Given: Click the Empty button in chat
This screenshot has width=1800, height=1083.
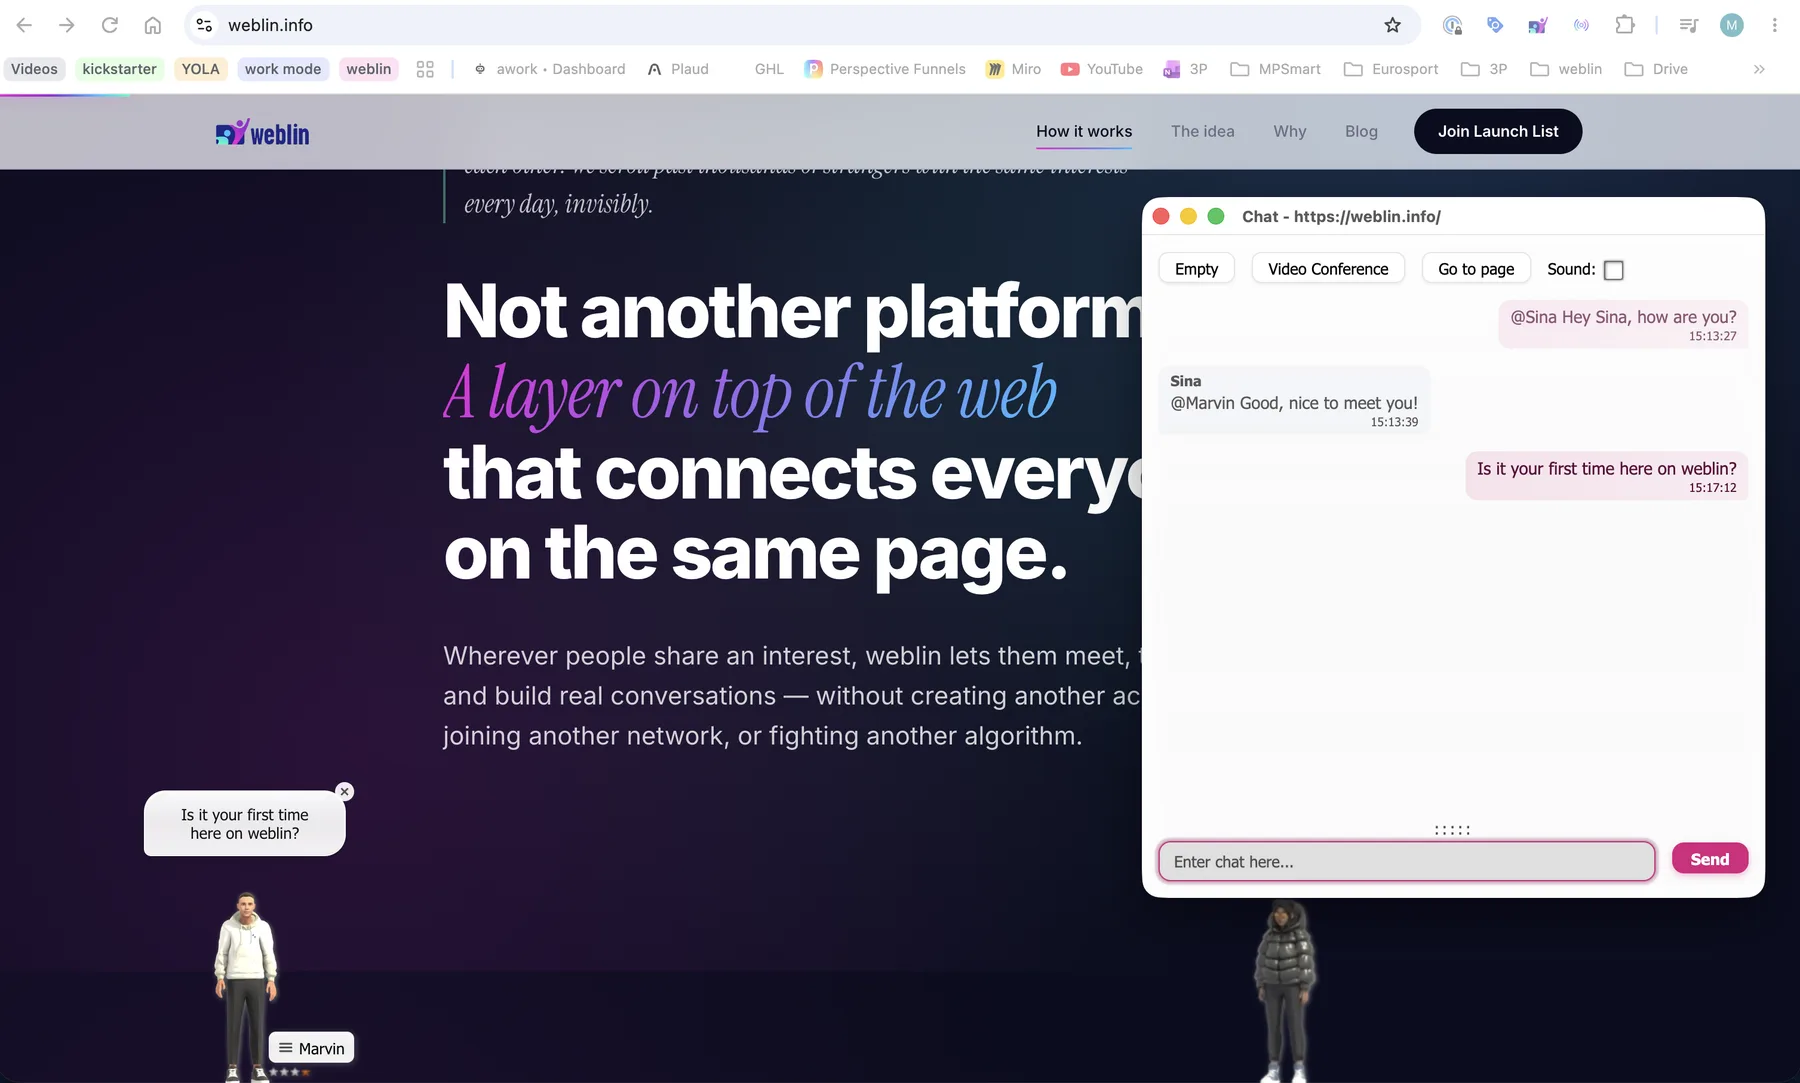Looking at the screenshot, I should click(1196, 269).
